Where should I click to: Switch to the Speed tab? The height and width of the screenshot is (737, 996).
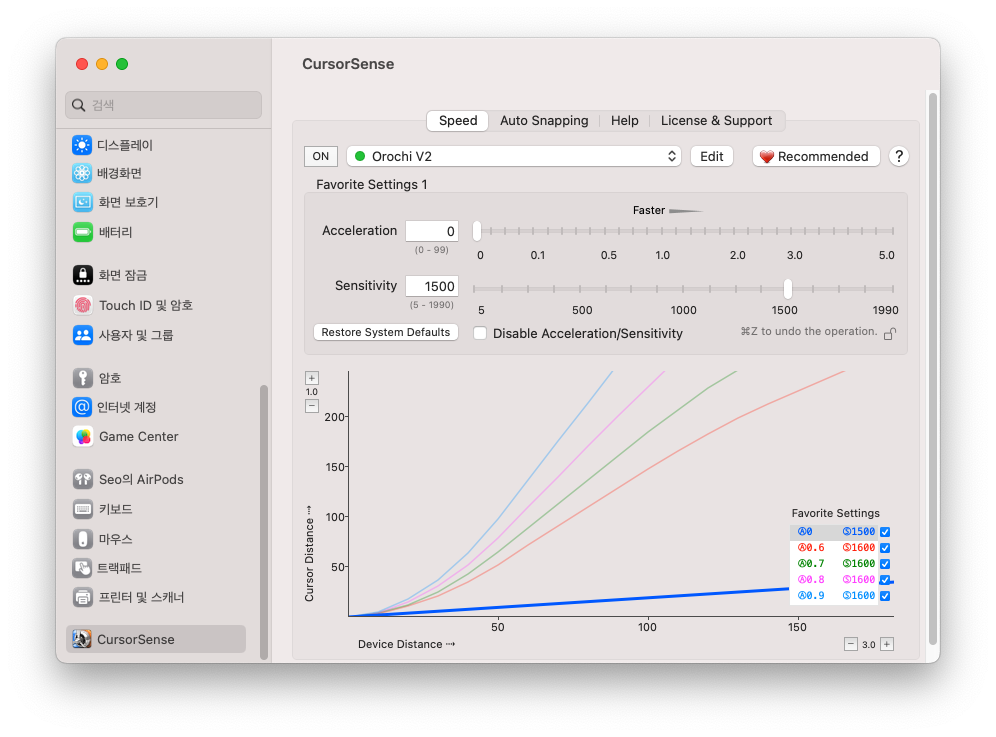click(x=458, y=121)
